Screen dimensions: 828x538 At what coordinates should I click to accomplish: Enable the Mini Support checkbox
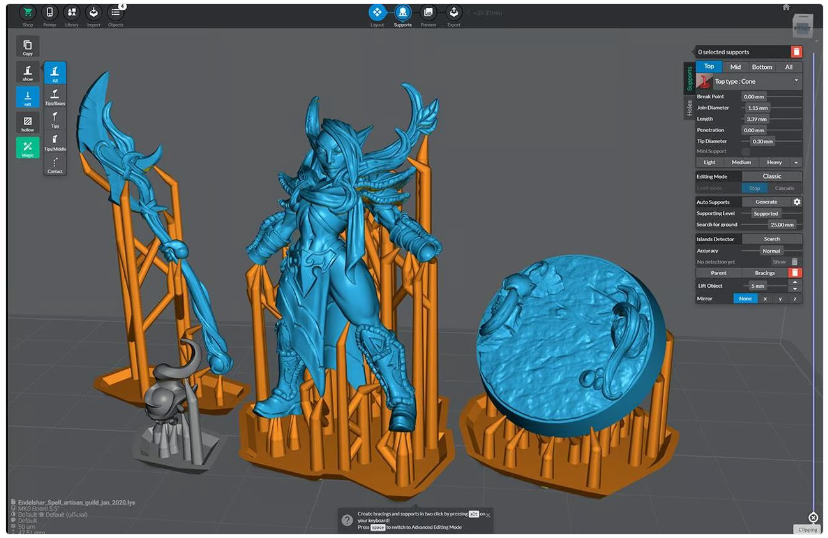tap(746, 152)
